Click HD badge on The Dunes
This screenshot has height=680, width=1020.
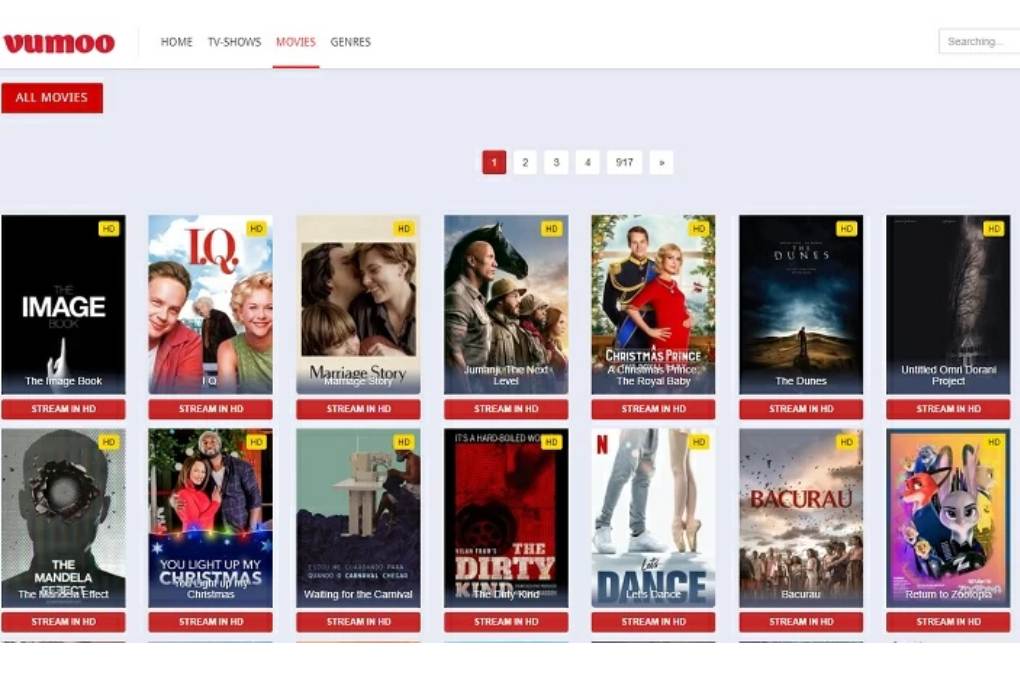coord(846,229)
